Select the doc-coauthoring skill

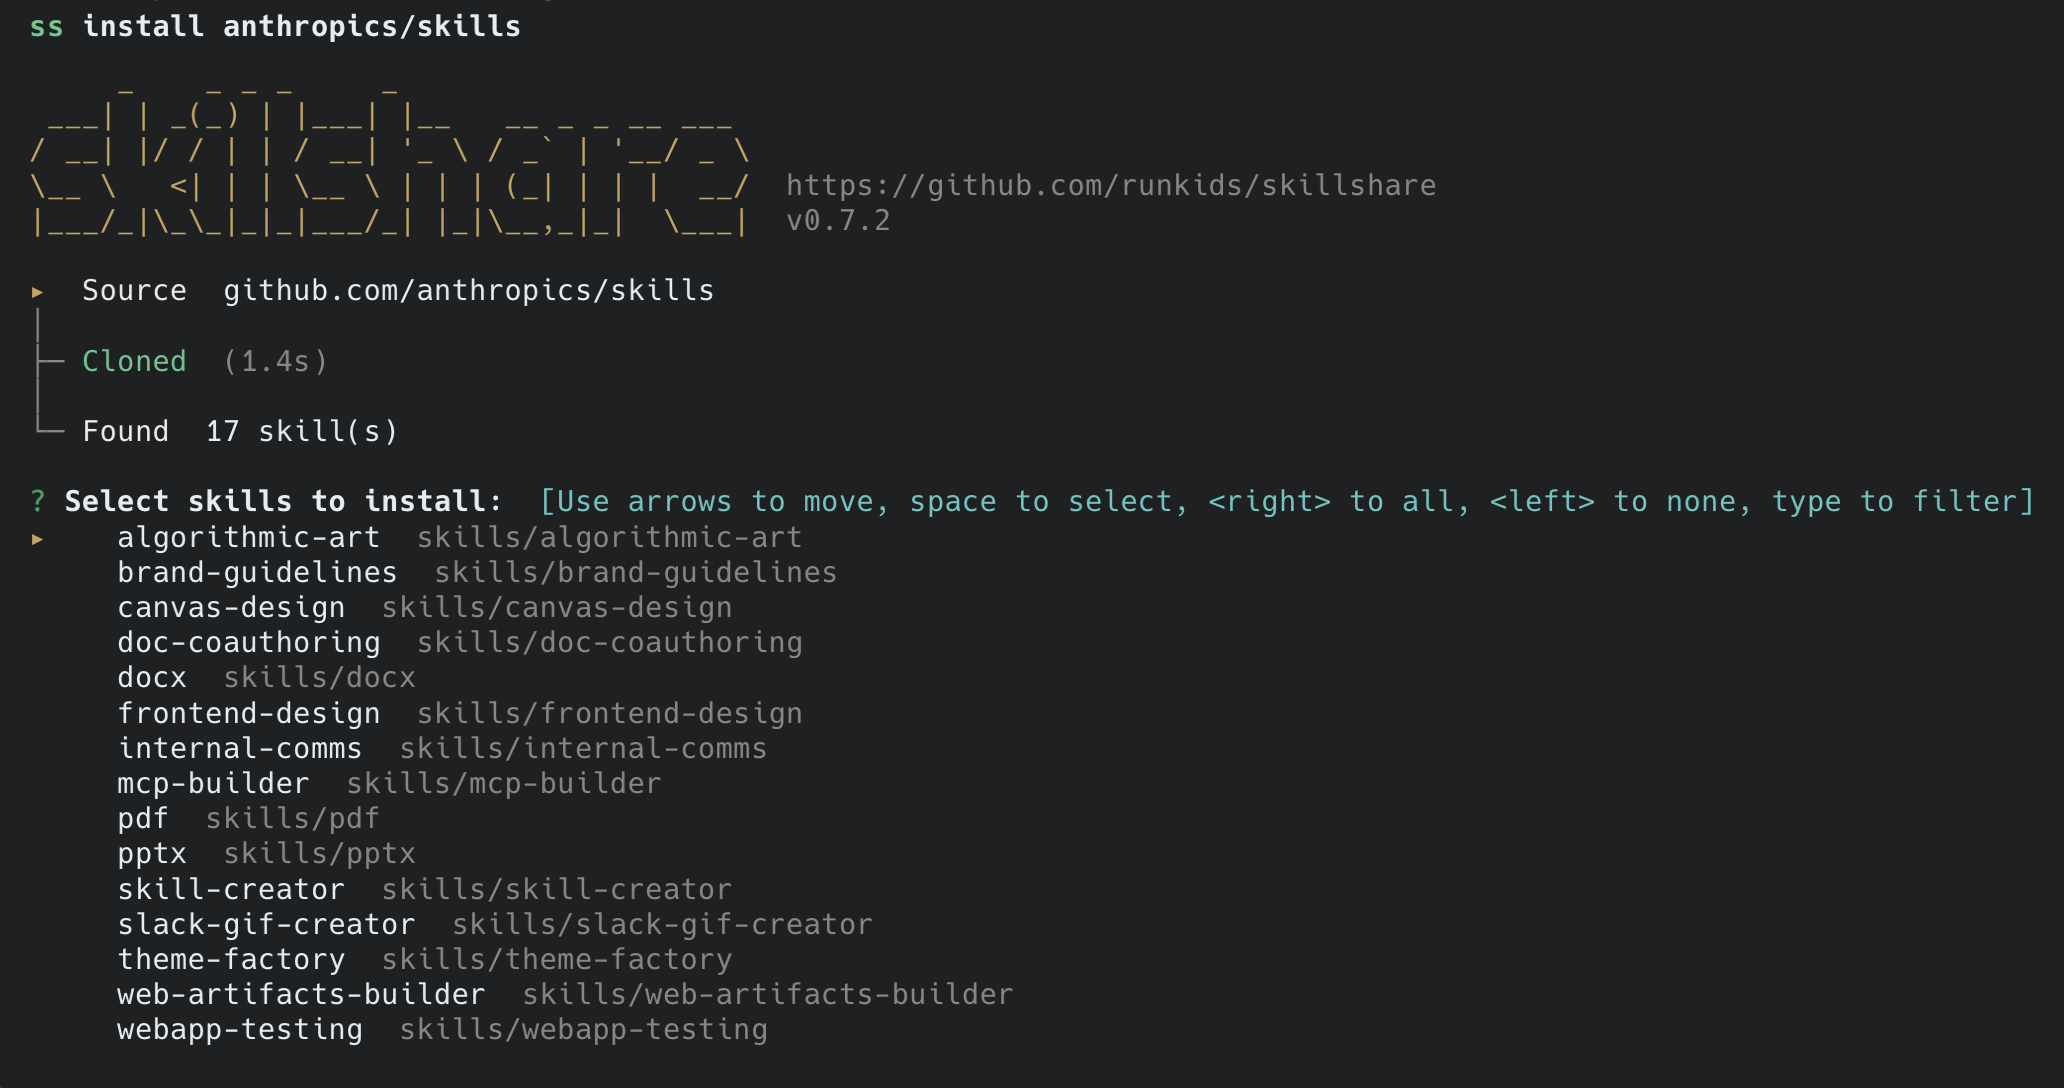(x=249, y=642)
